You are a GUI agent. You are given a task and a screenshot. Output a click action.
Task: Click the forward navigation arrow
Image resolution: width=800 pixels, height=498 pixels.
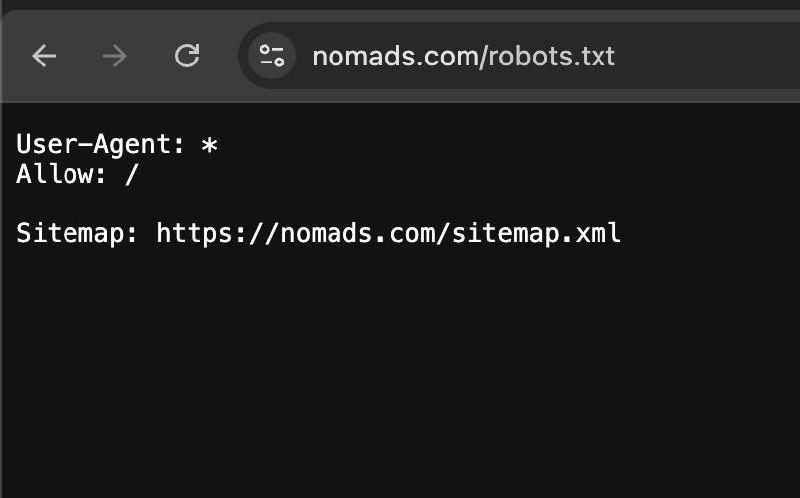(115, 56)
